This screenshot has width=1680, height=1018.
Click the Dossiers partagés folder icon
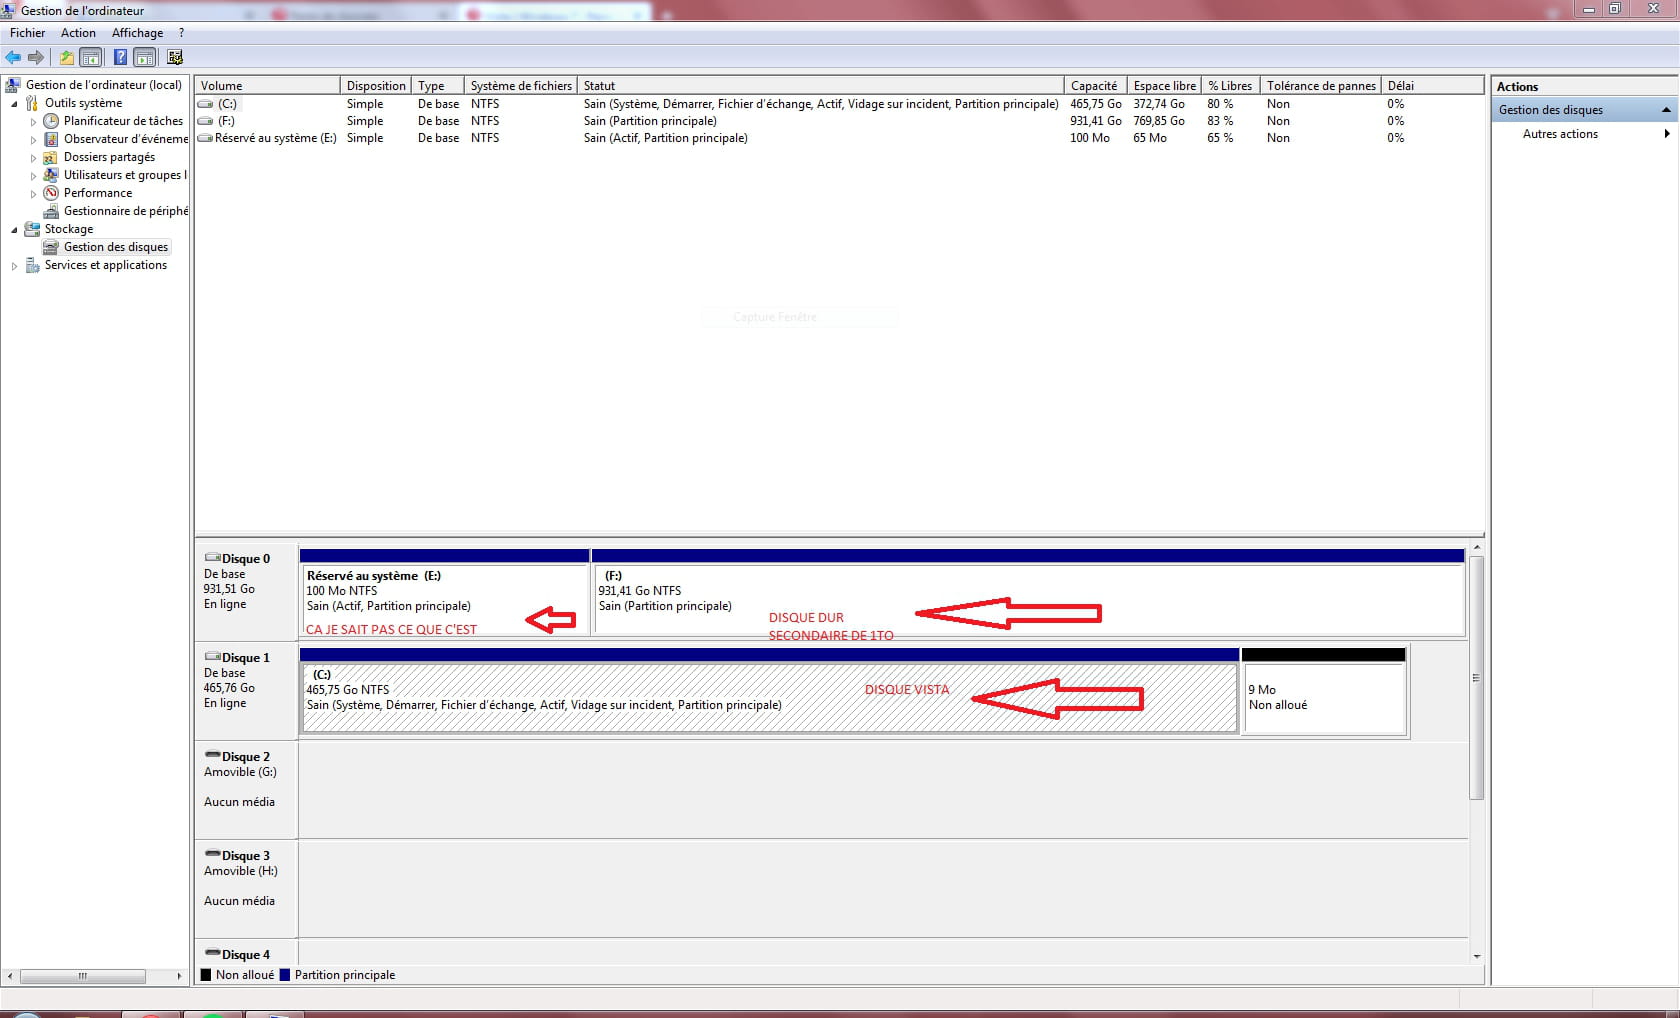tap(51, 157)
